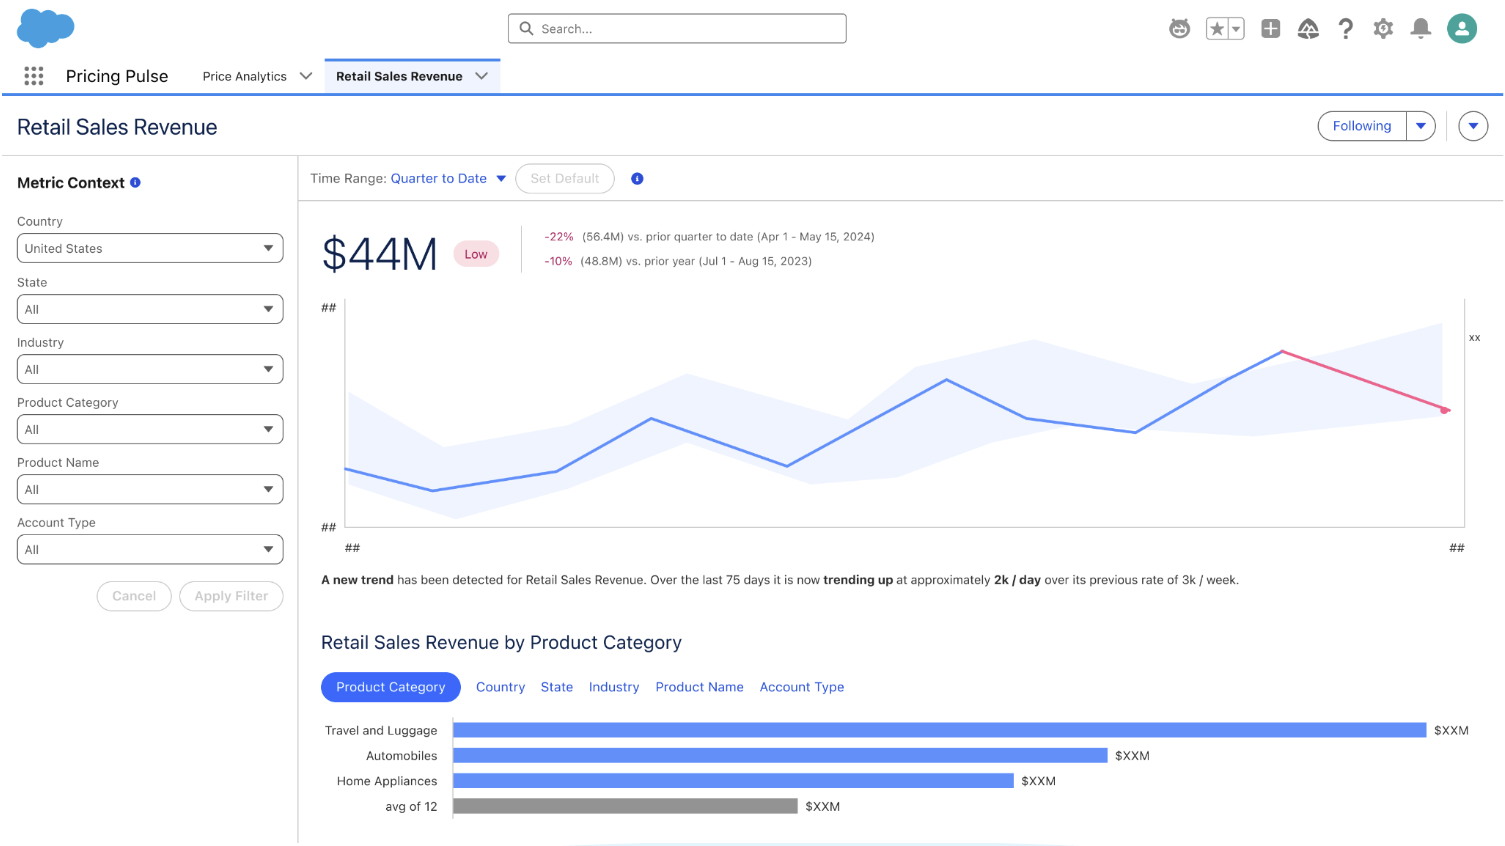
Task: Expand the Country dropdown showing United States
Action: tap(150, 248)
